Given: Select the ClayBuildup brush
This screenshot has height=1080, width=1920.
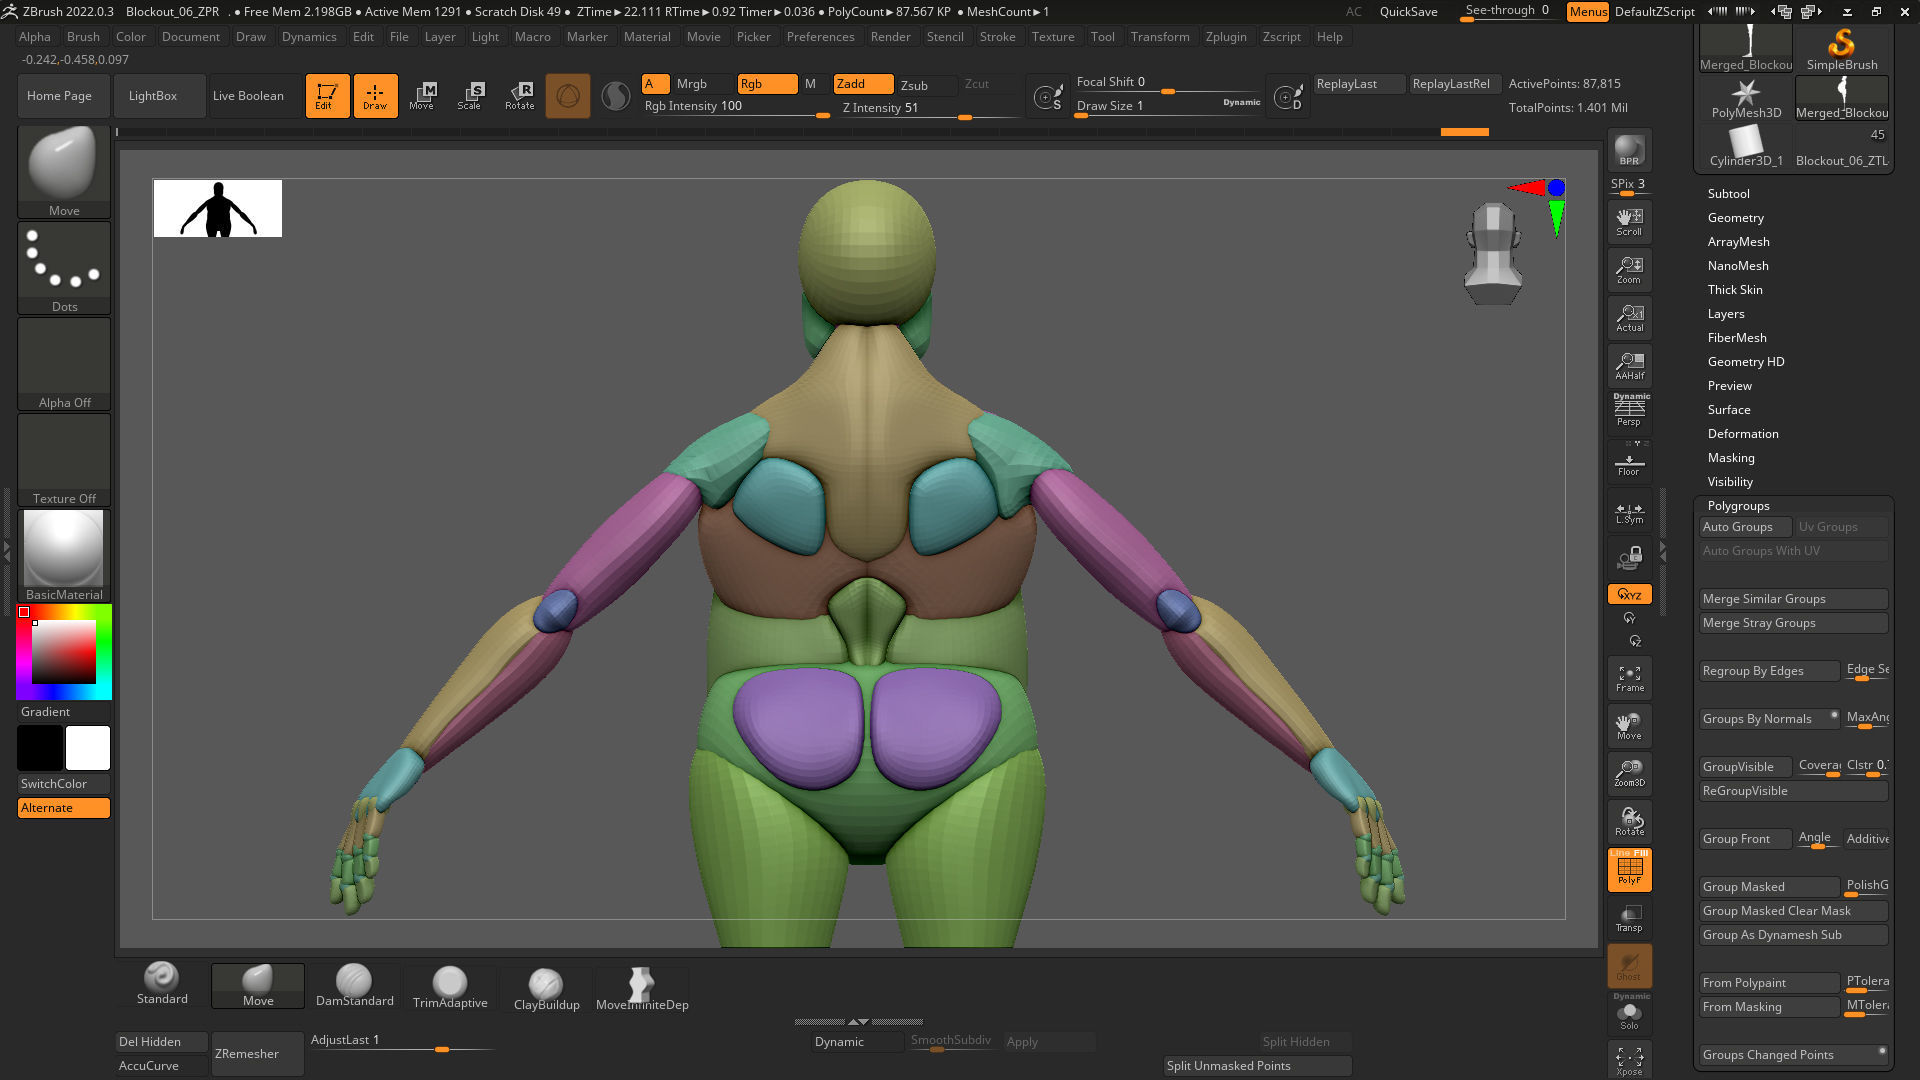Looking at the screenshot, I should pyautogui.click(x=546, y=987).
